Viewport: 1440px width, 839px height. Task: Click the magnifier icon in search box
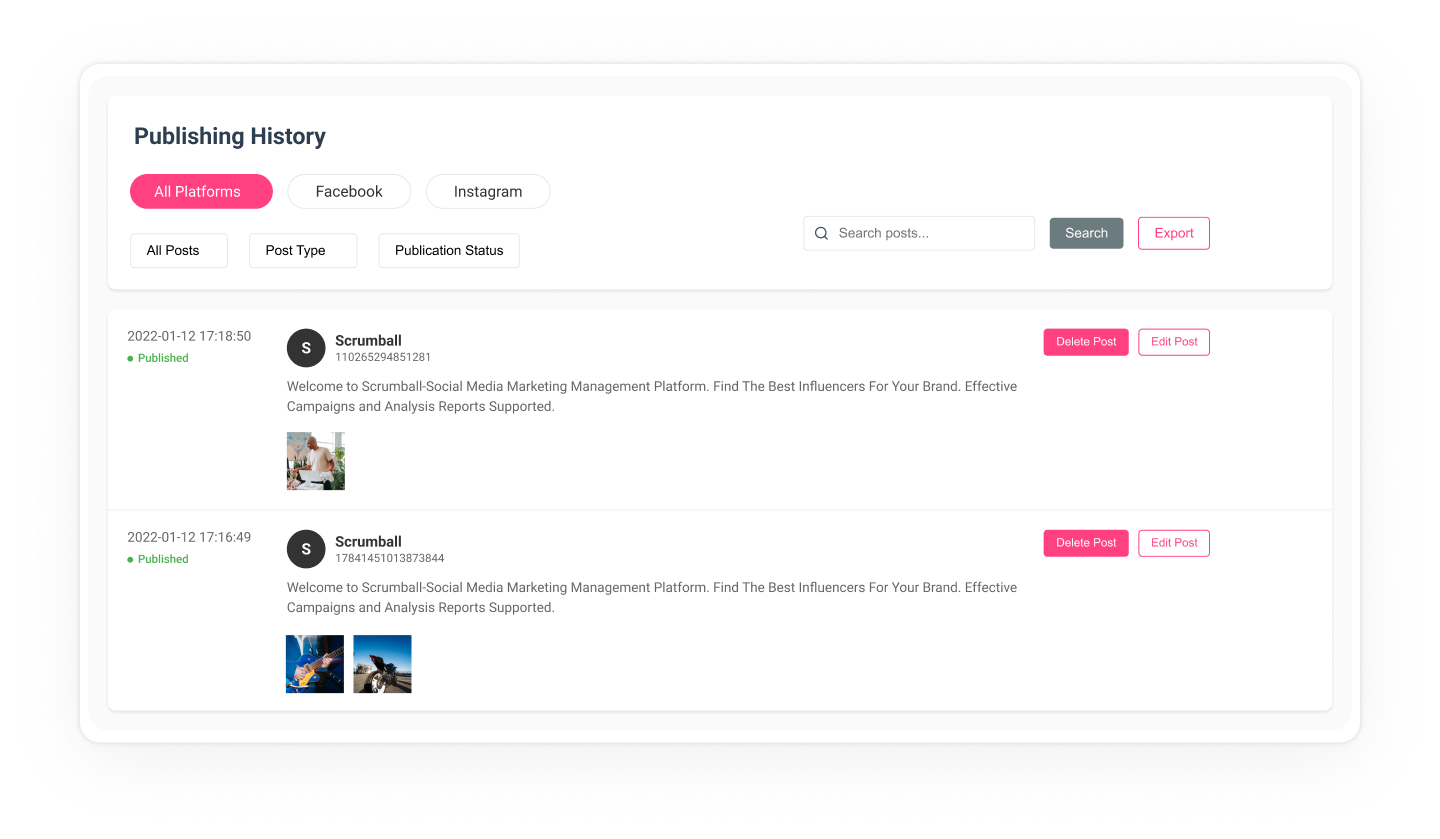coord(821,234)
